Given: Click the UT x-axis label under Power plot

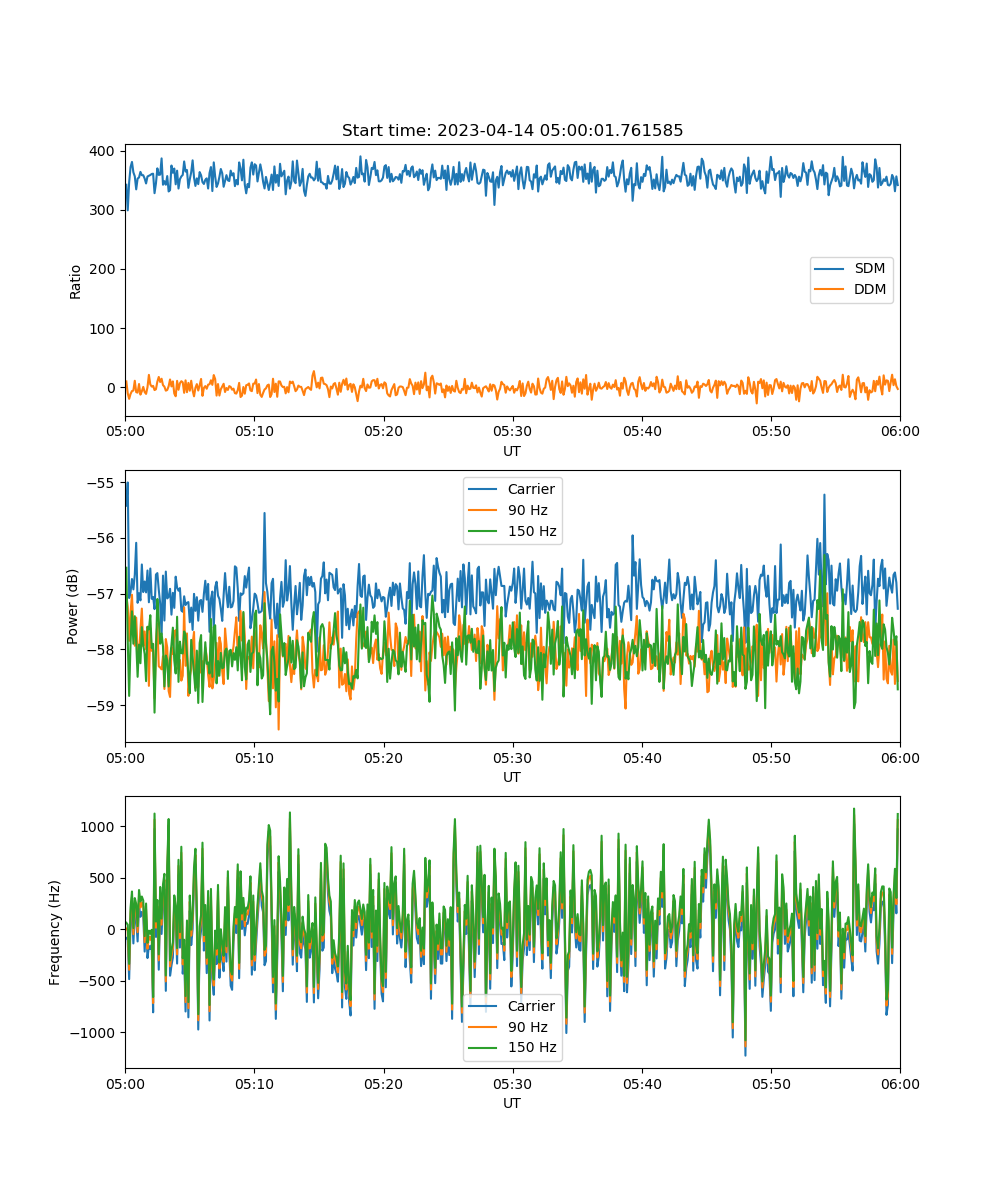Looking at the screenshot, I should click(x=512, y=777).
